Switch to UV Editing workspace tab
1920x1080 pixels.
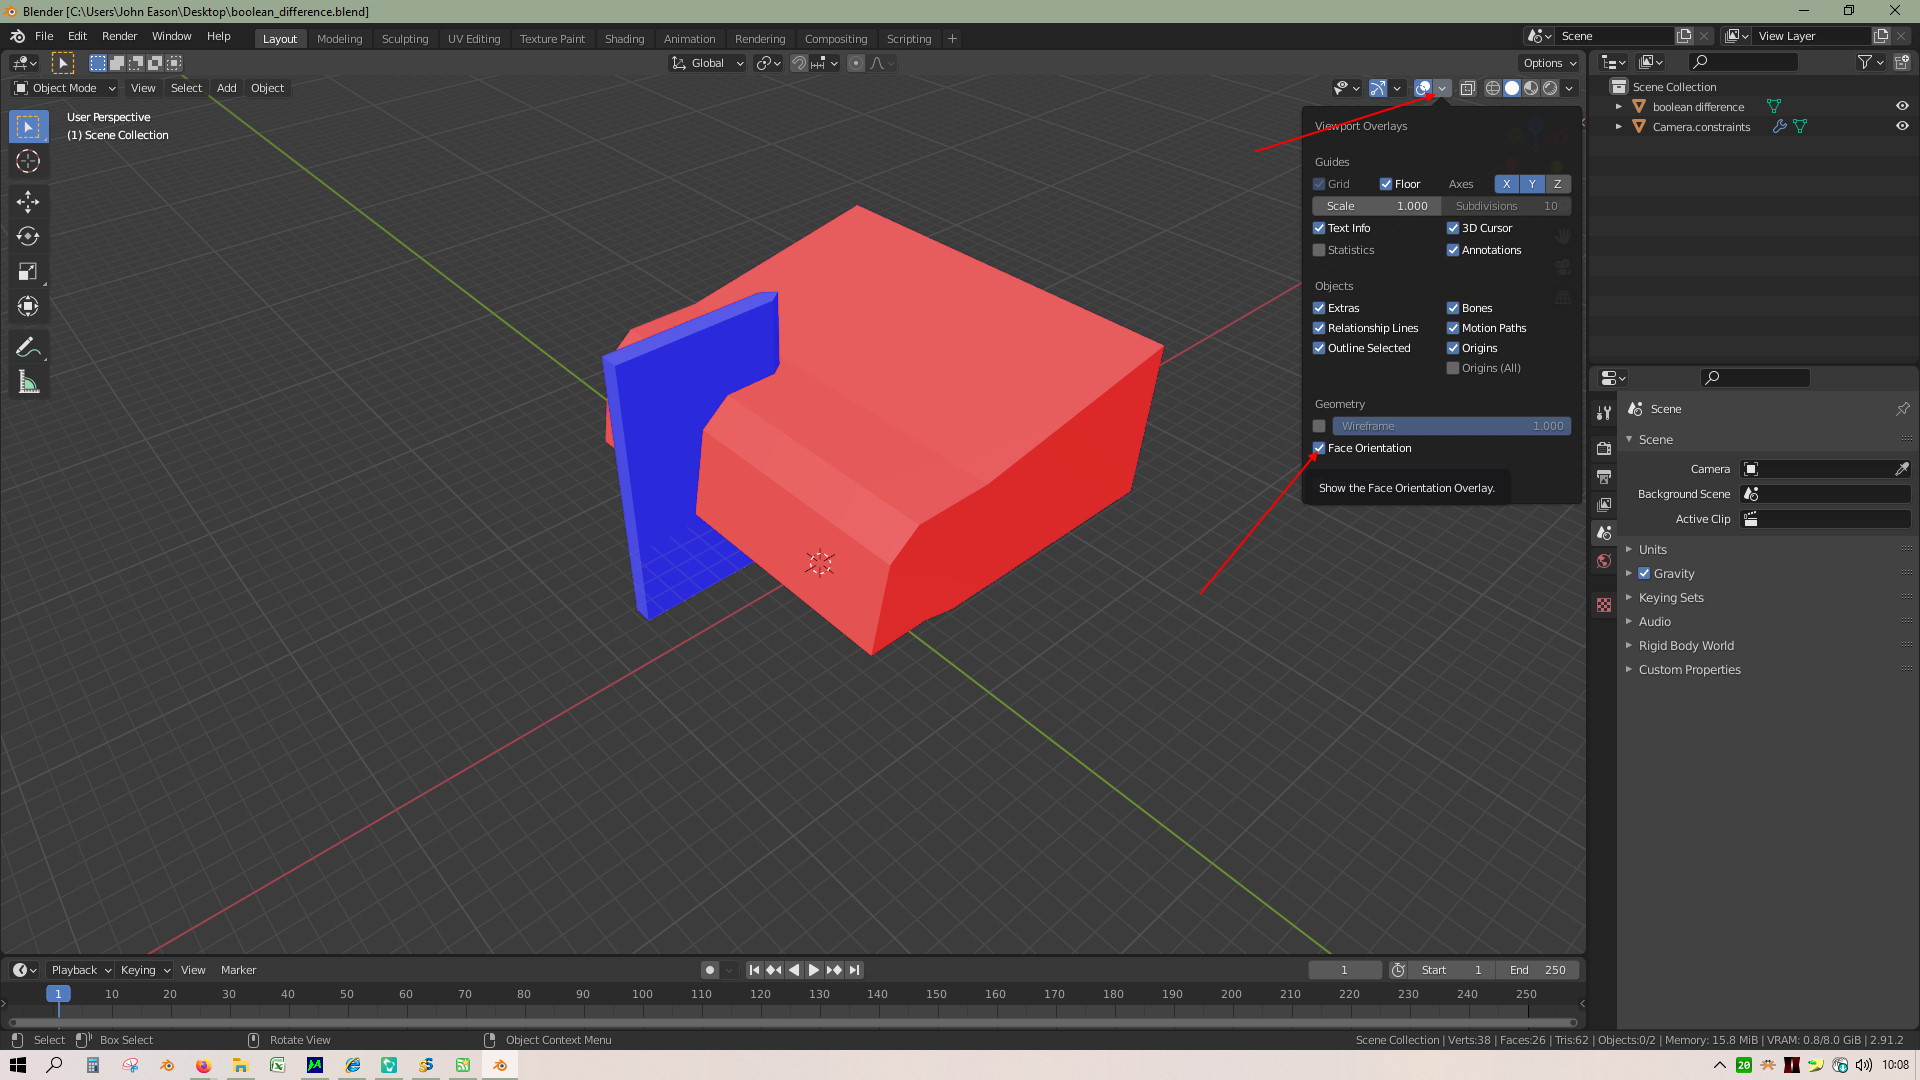[473, 39]
